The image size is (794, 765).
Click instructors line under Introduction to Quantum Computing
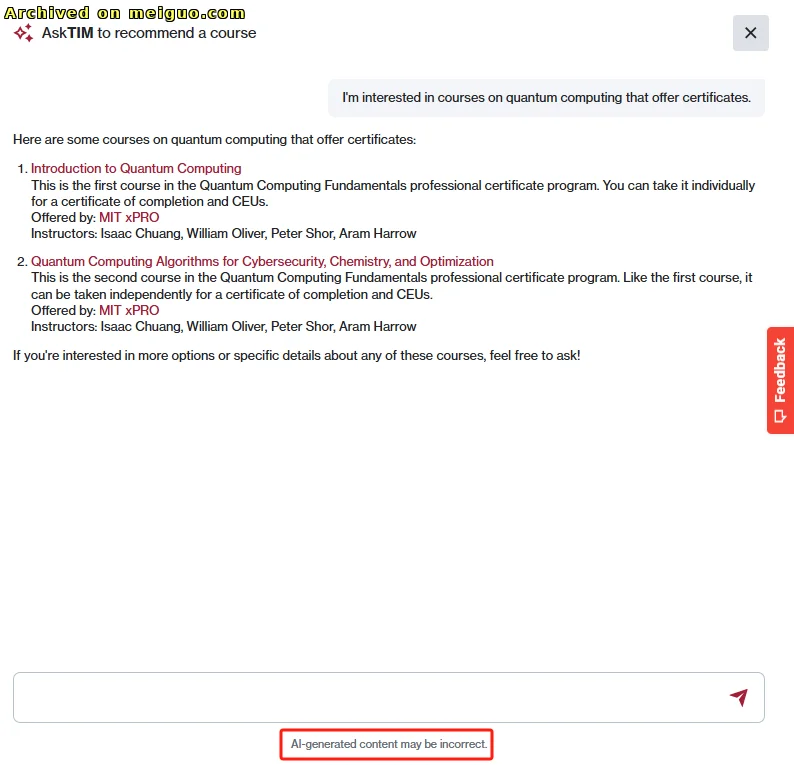click(x=223, y=233)
